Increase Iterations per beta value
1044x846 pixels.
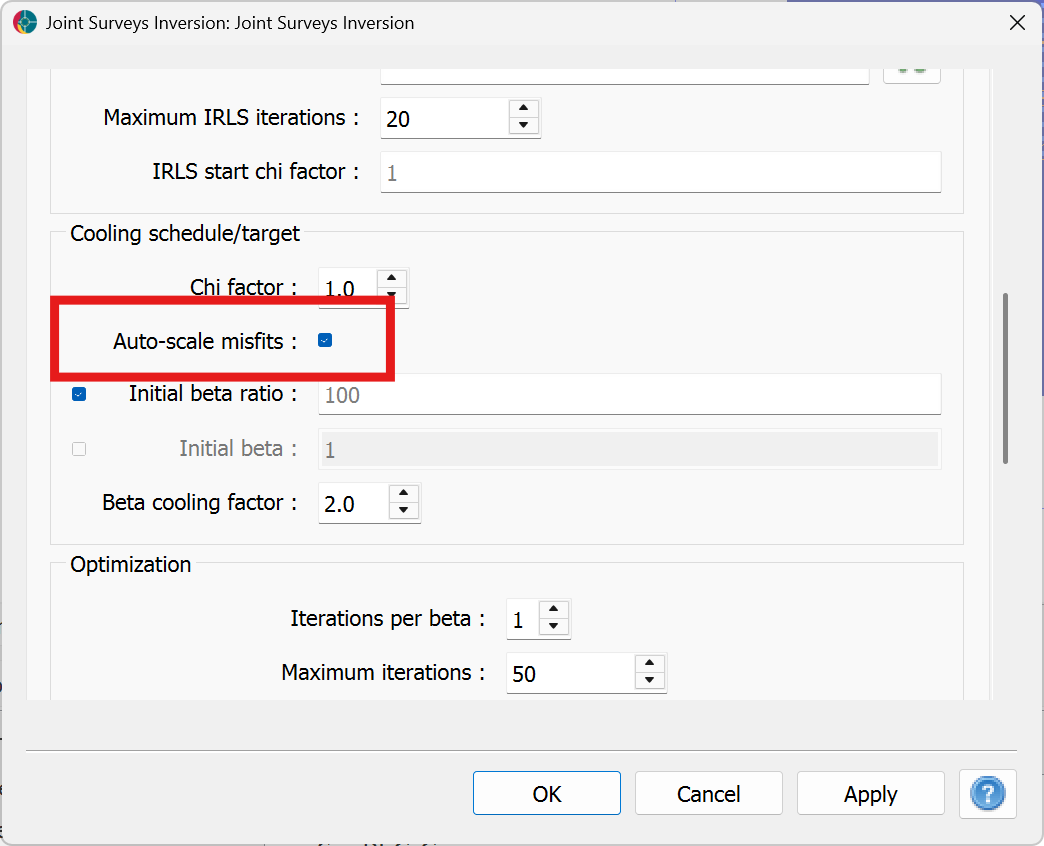(553, 609)
